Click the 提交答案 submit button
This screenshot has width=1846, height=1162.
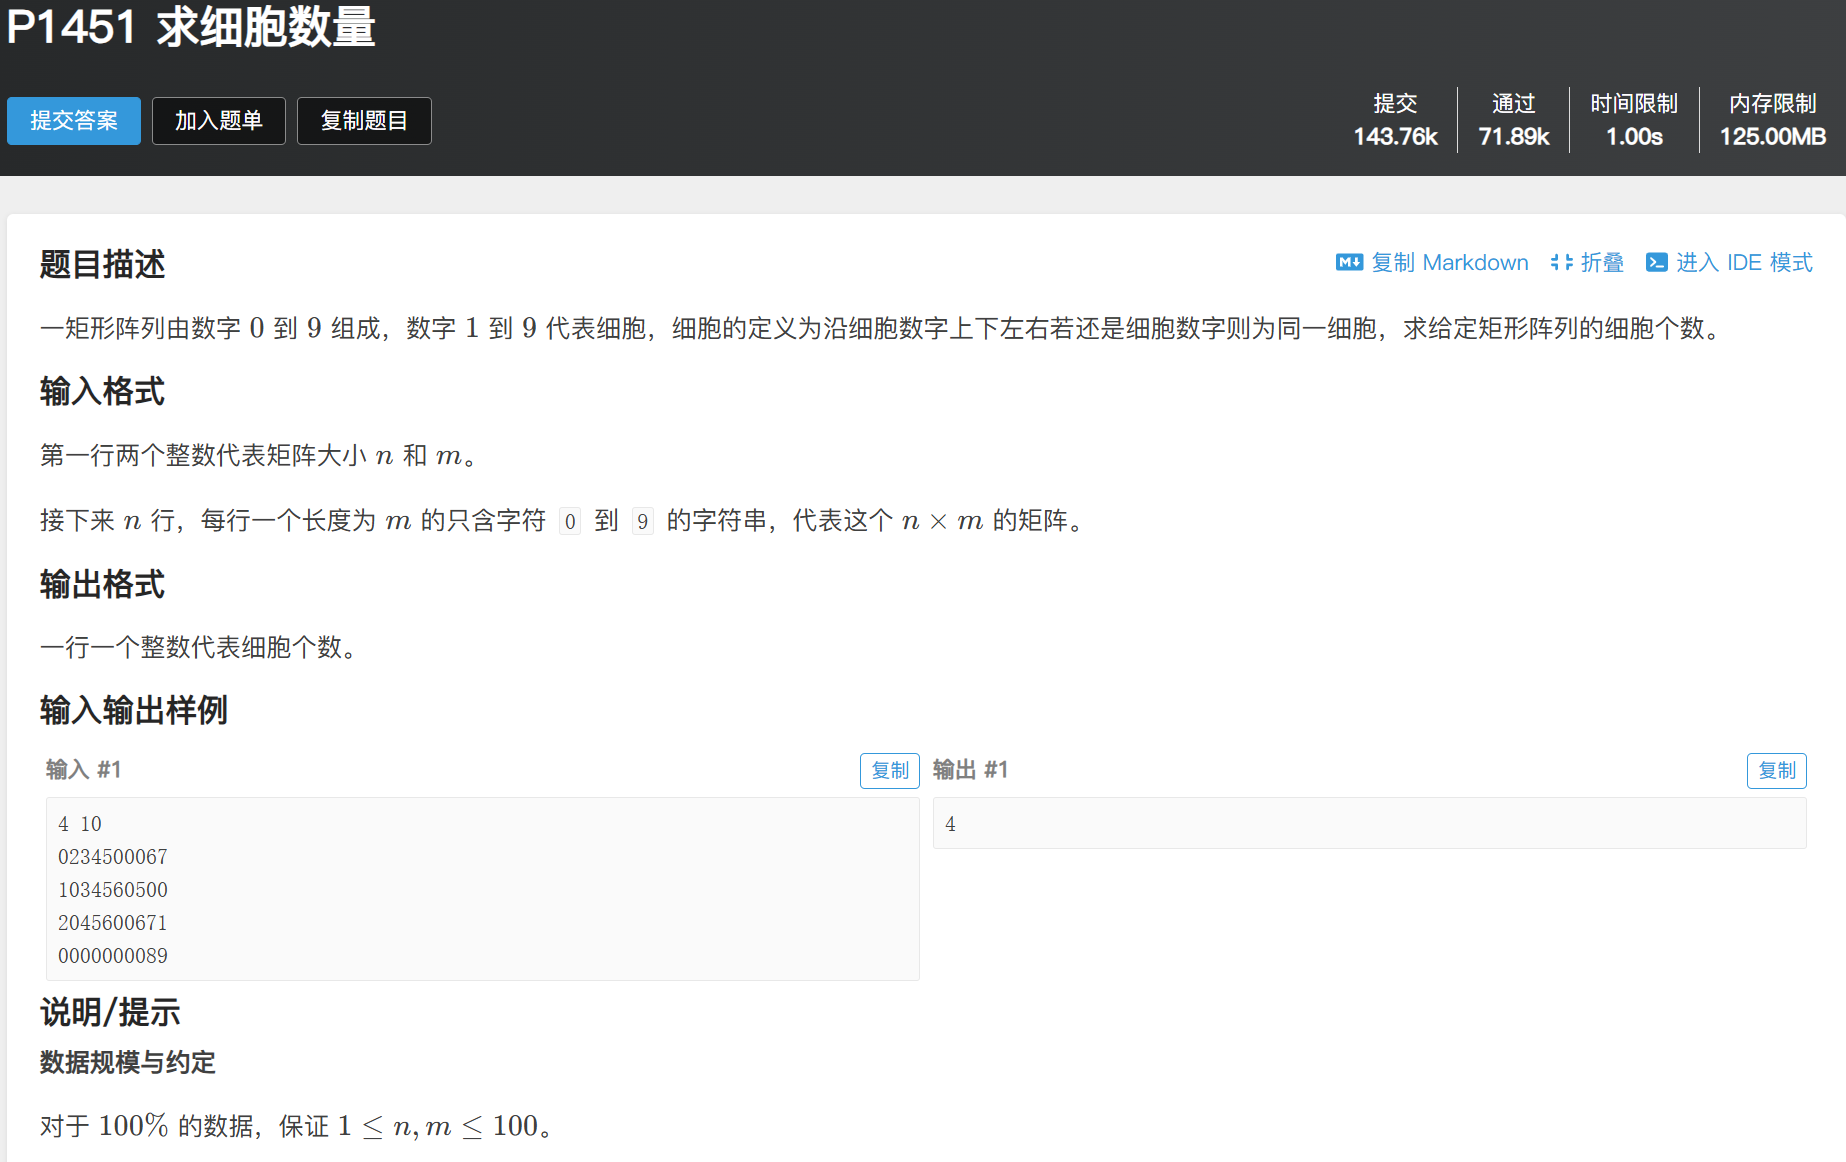click(74, 121)
